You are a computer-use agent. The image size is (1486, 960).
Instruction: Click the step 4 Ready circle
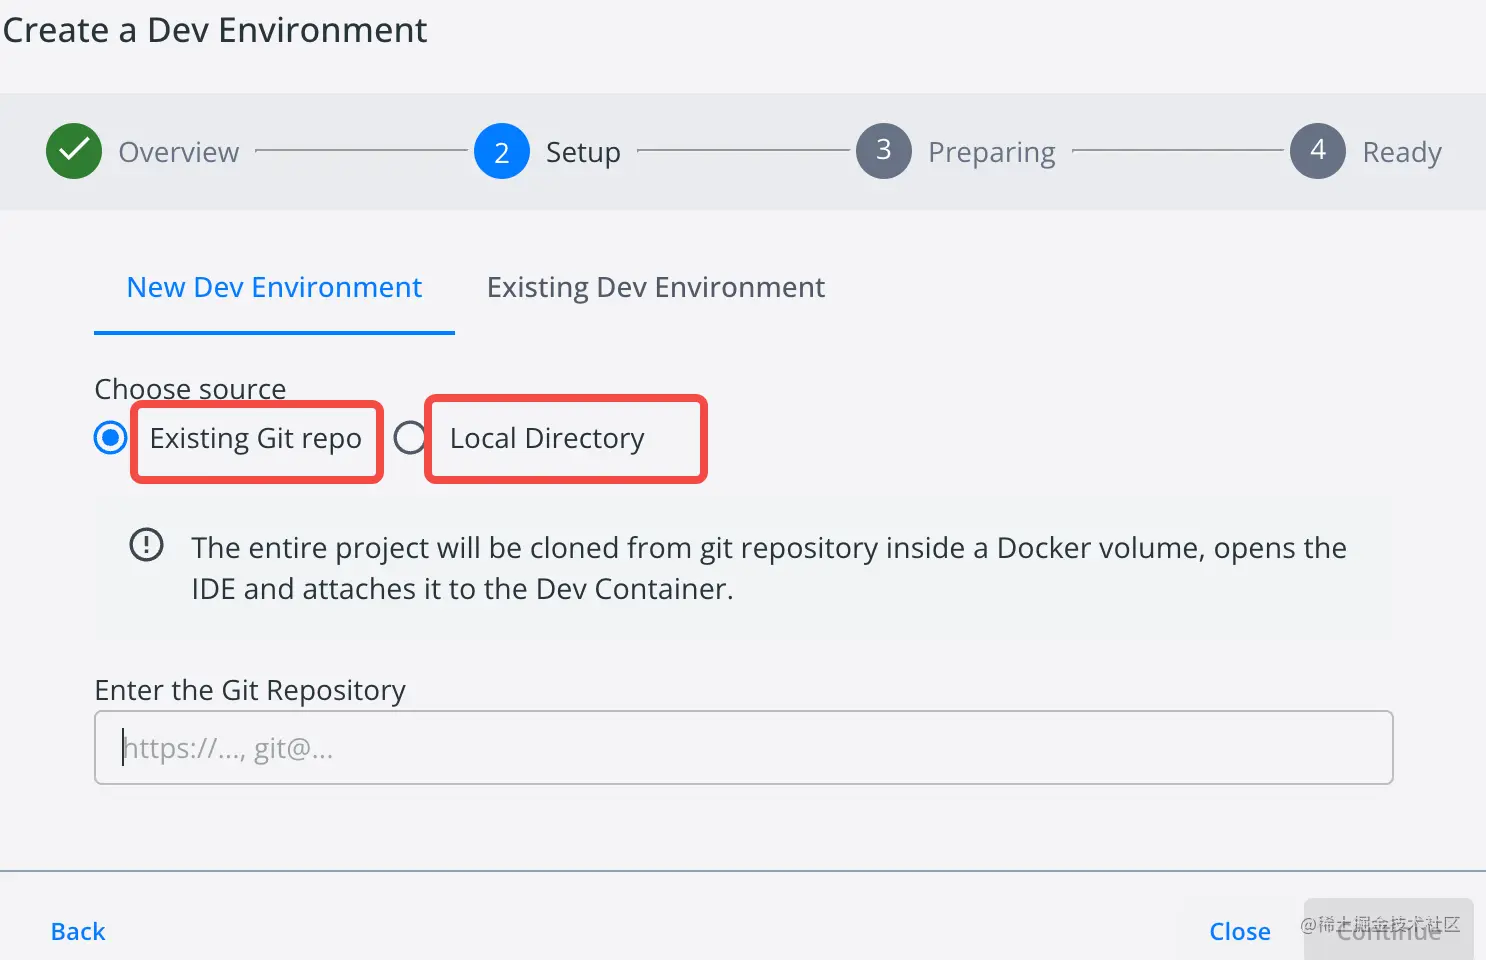coord(1318,151)
